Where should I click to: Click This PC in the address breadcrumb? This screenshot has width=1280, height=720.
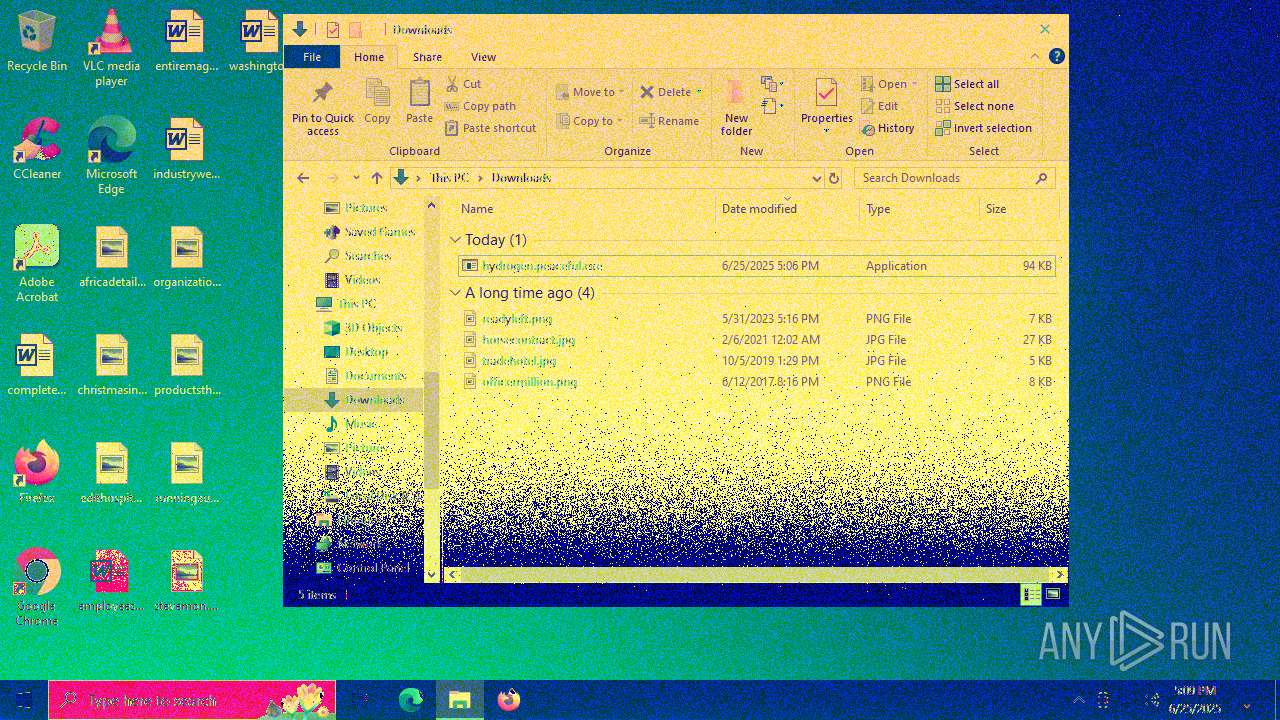pyautogui.click(x=449, y=178)
